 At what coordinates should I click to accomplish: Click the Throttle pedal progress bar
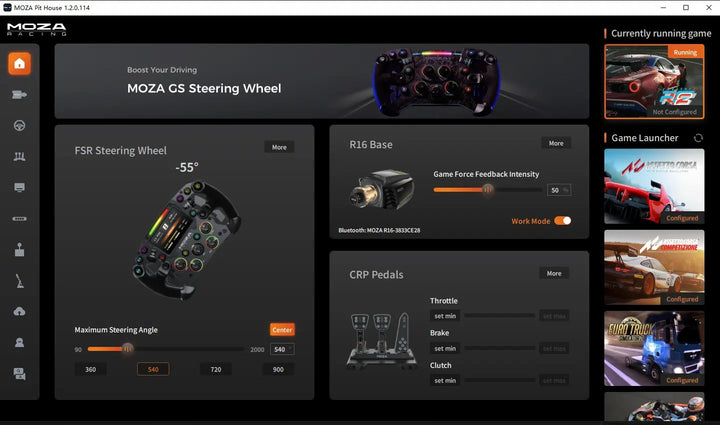click(x=500, y=316)
